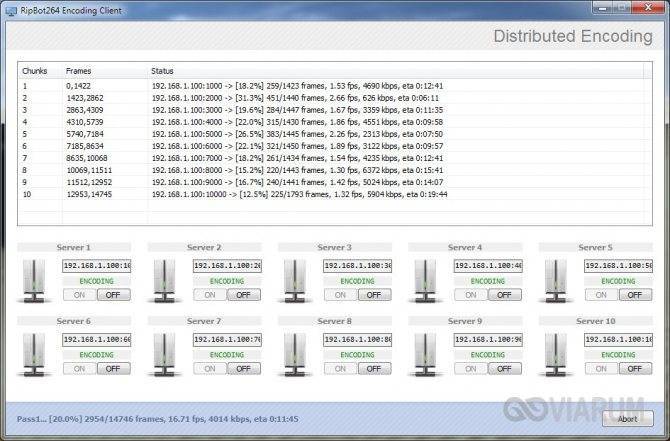Switch Server 8 ON button
The height and width of the screenshot is (441, 670).
(x=340, y=369)
